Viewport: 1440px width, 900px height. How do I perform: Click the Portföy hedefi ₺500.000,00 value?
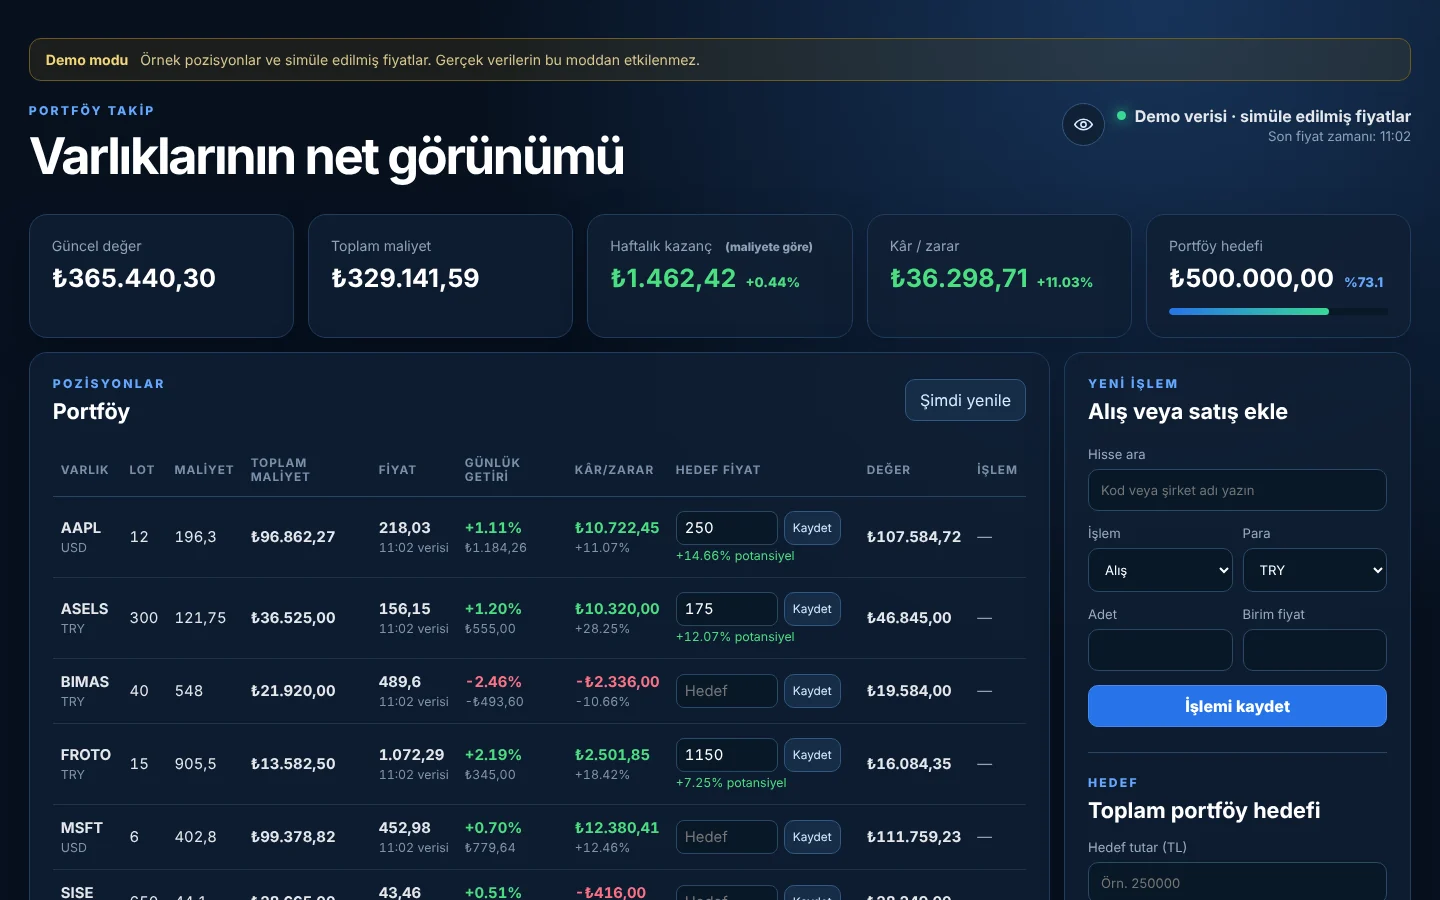pos(1251,278)
